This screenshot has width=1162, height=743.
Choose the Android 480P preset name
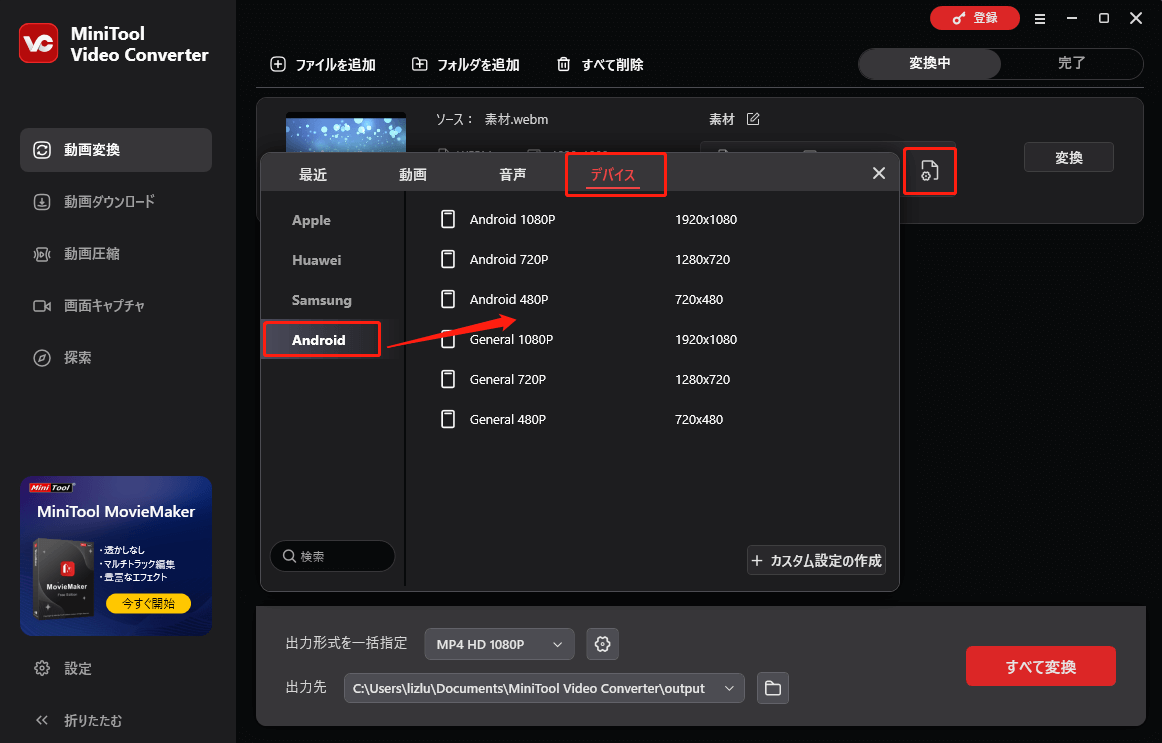click(x=509, y=299)
